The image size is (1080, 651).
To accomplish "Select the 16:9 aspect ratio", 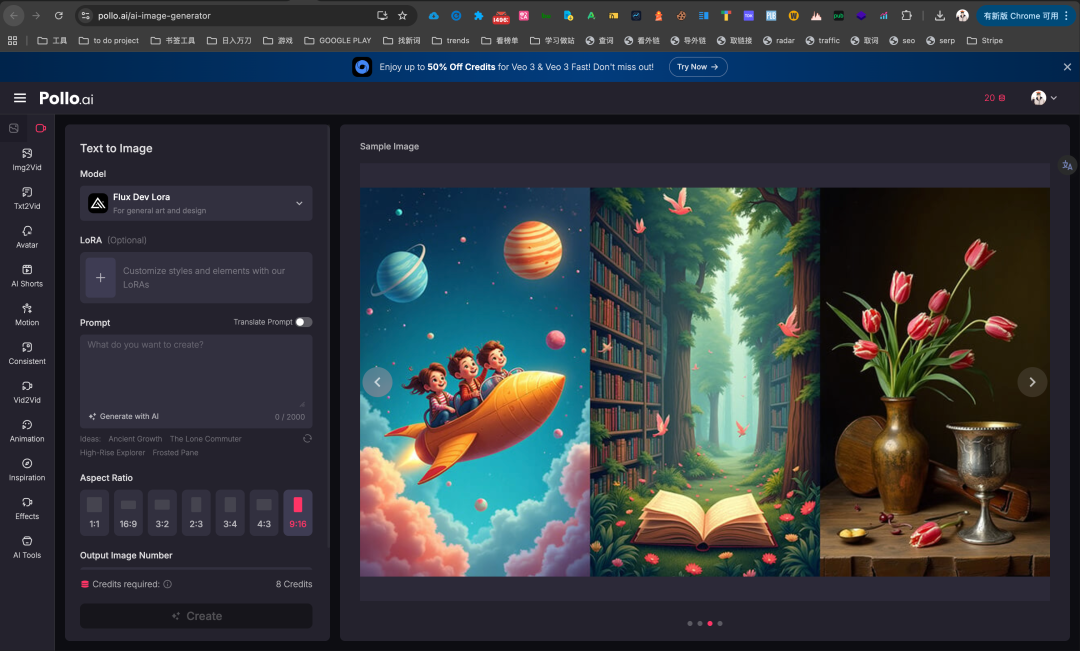I will click(128, 513).
